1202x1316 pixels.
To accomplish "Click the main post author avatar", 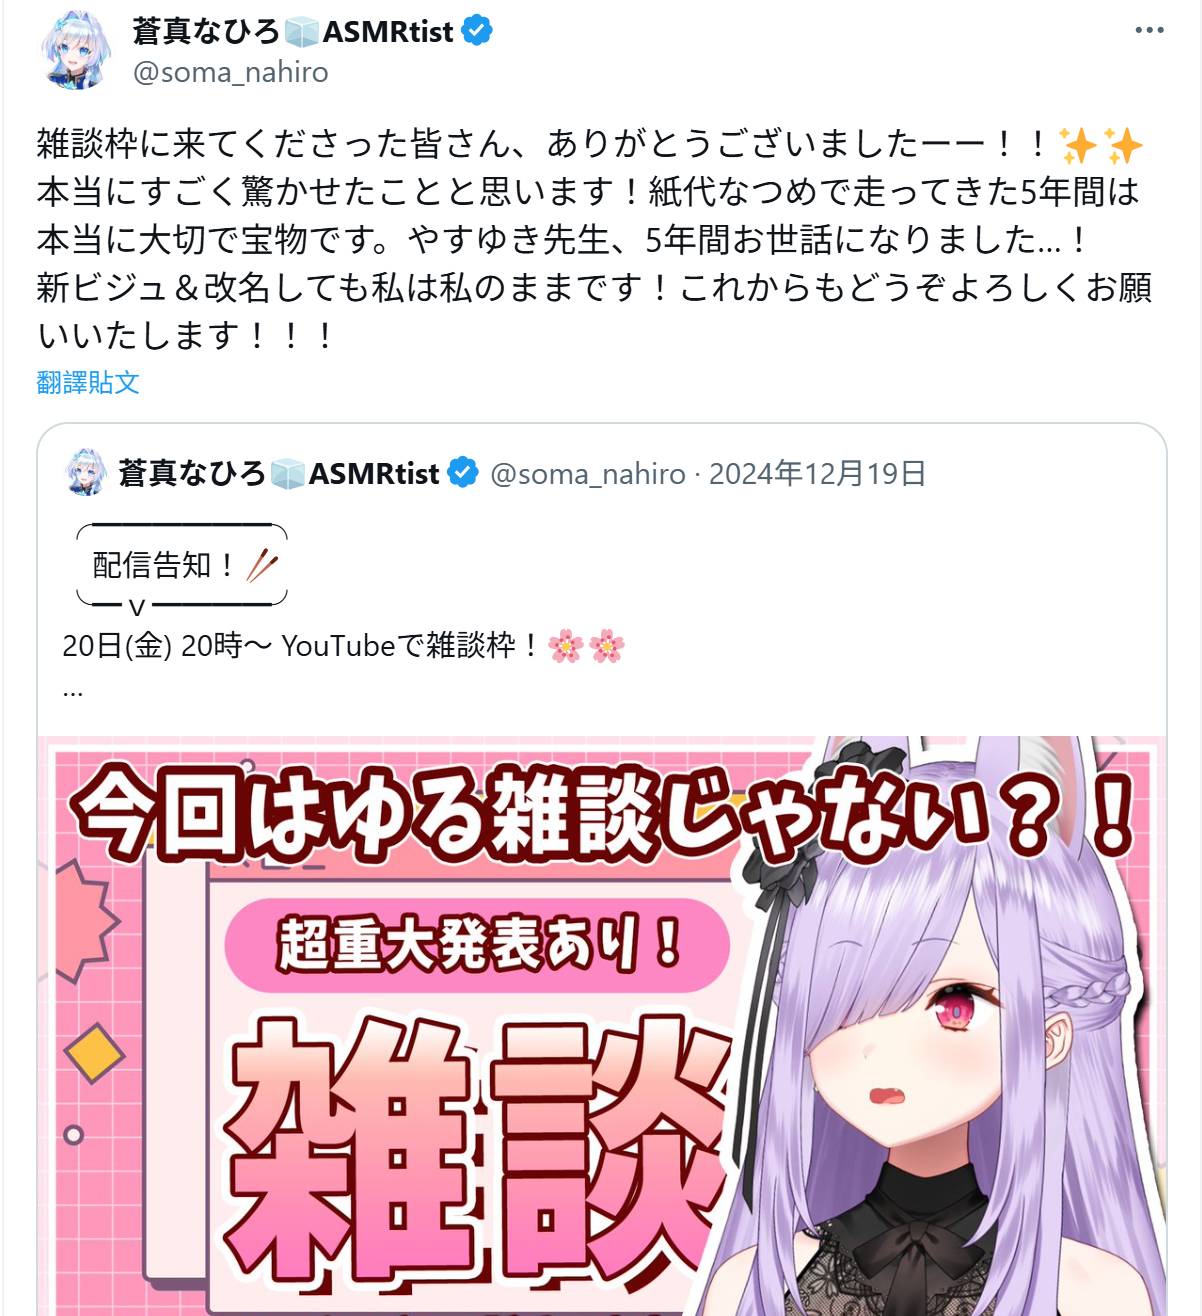I will (x=76, y=50).
